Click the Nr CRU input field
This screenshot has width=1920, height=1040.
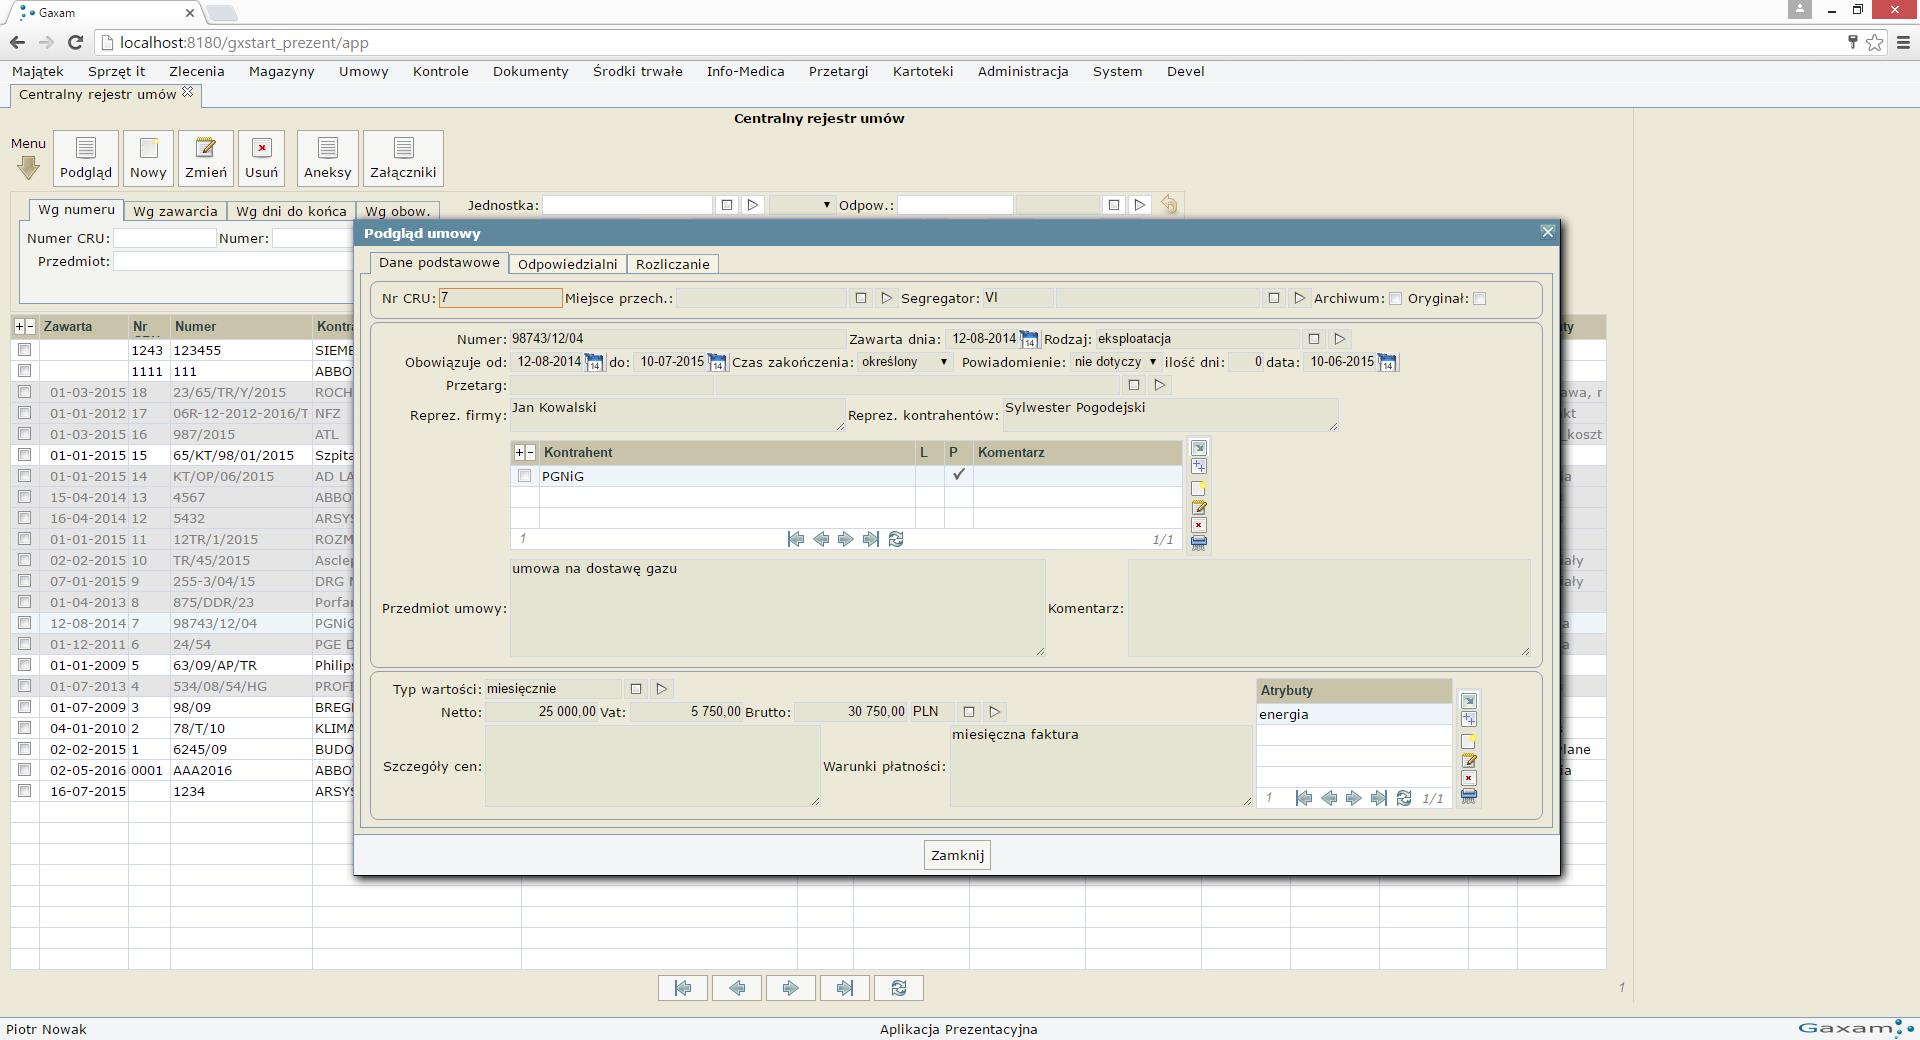(500, 298)
